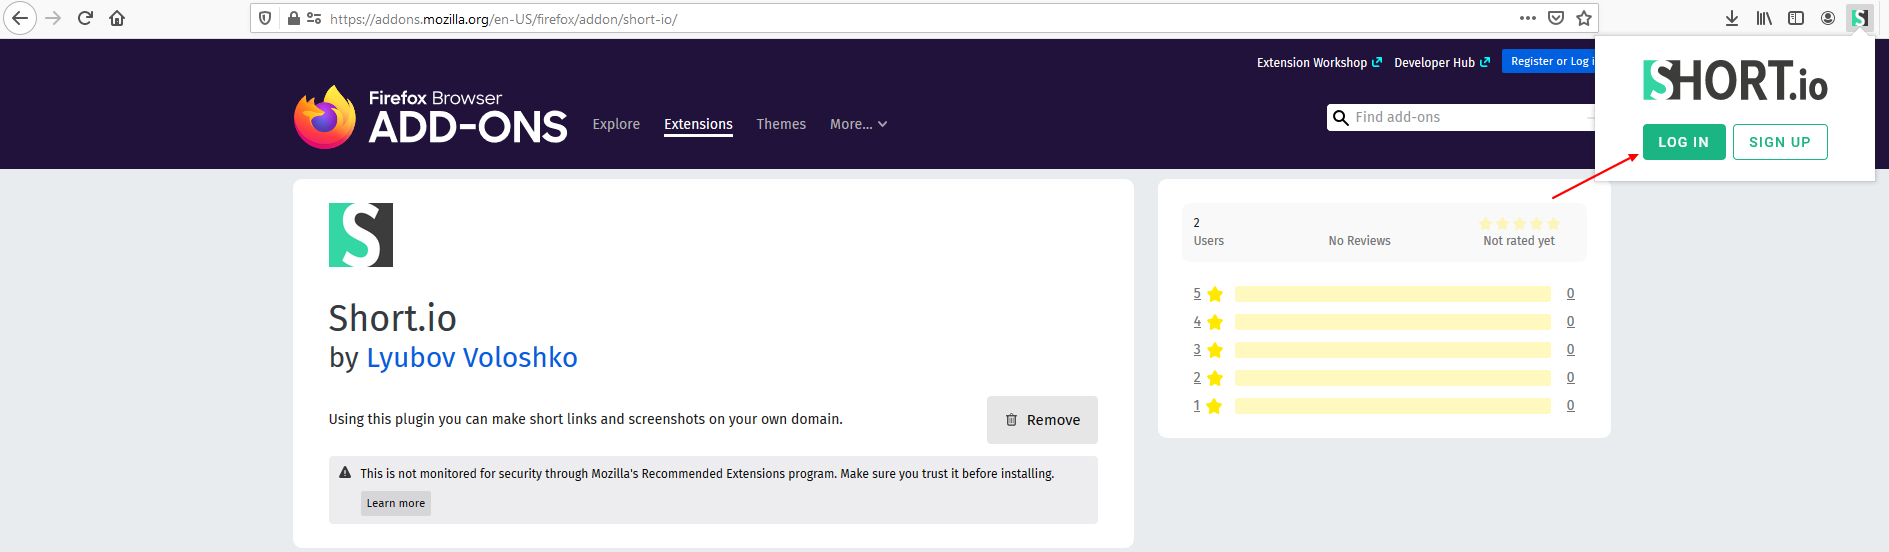Bookmark this page with the star icon

tap(1584, 18)
